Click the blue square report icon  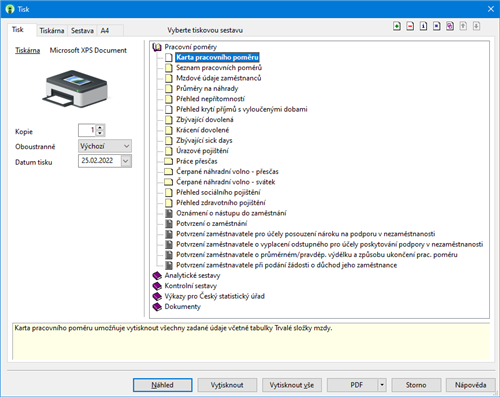437,26
